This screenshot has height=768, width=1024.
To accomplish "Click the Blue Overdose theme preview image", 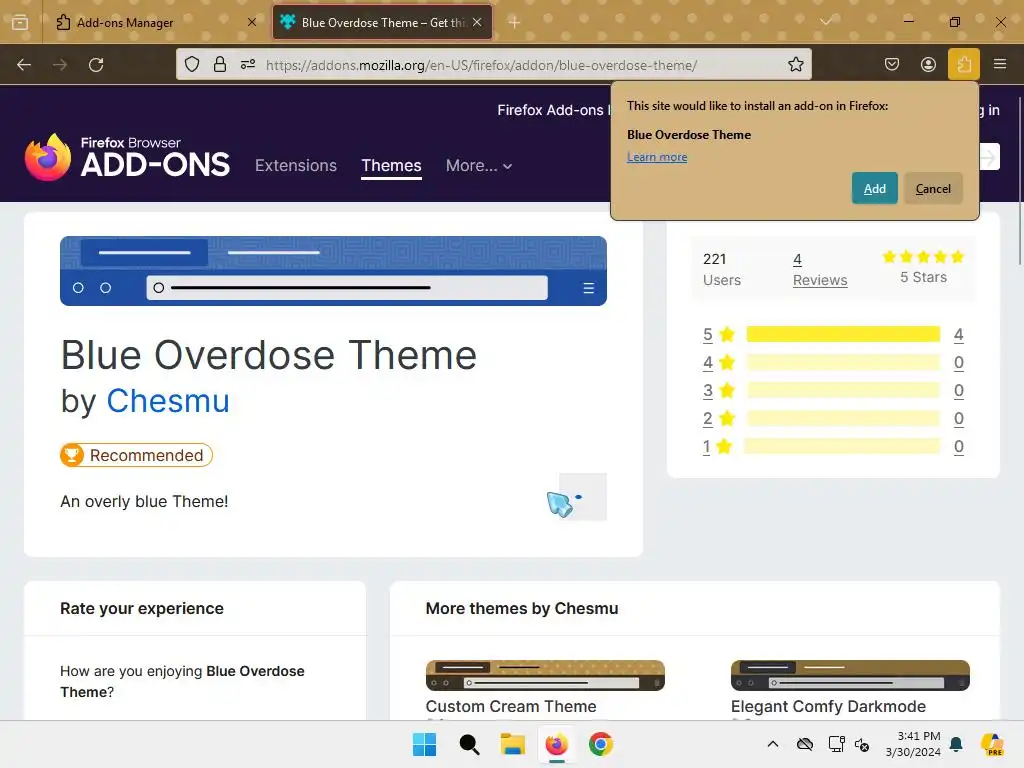I will pyautogui.click(x=333, y=271).
